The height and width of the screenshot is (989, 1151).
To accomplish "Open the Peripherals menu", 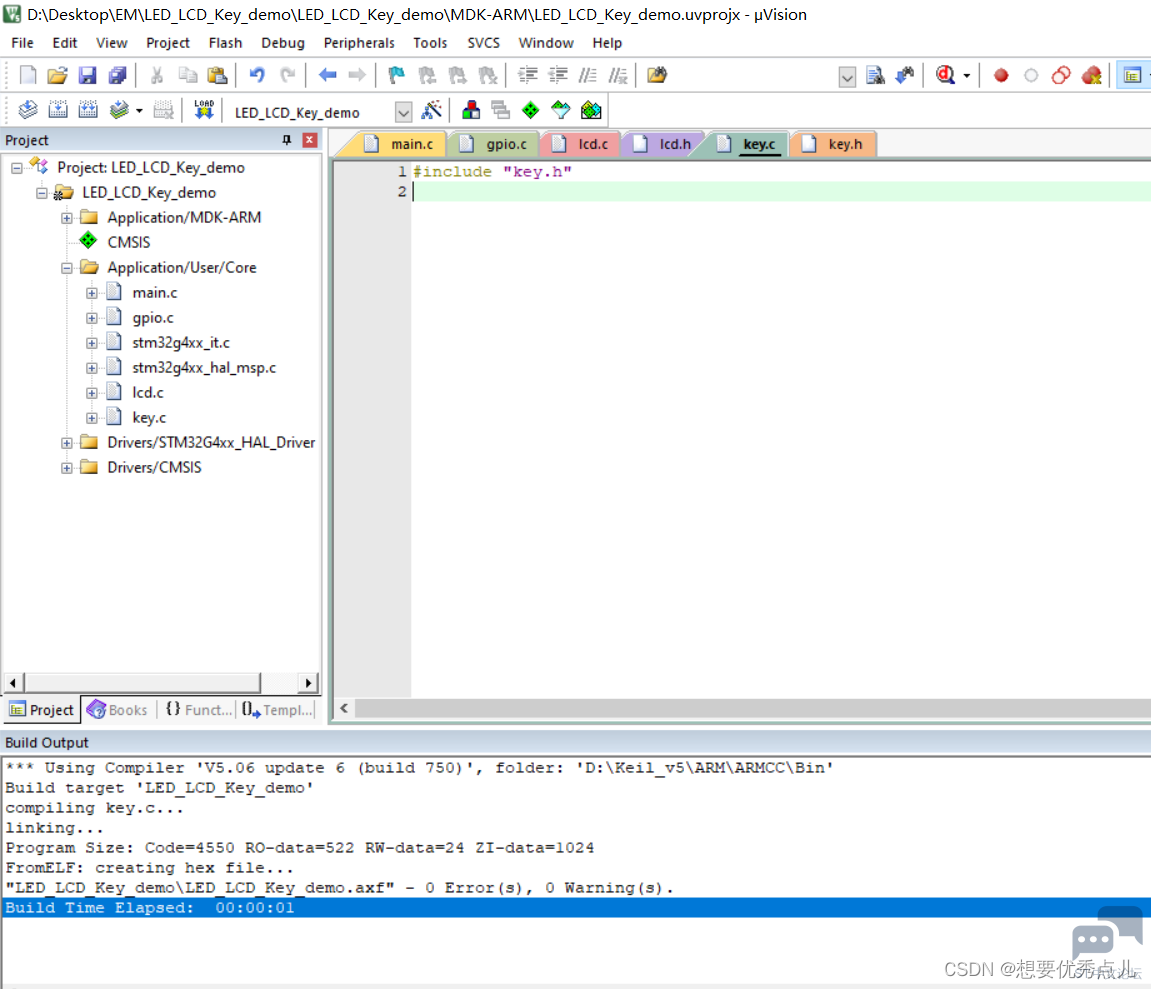I will point(359,43).
